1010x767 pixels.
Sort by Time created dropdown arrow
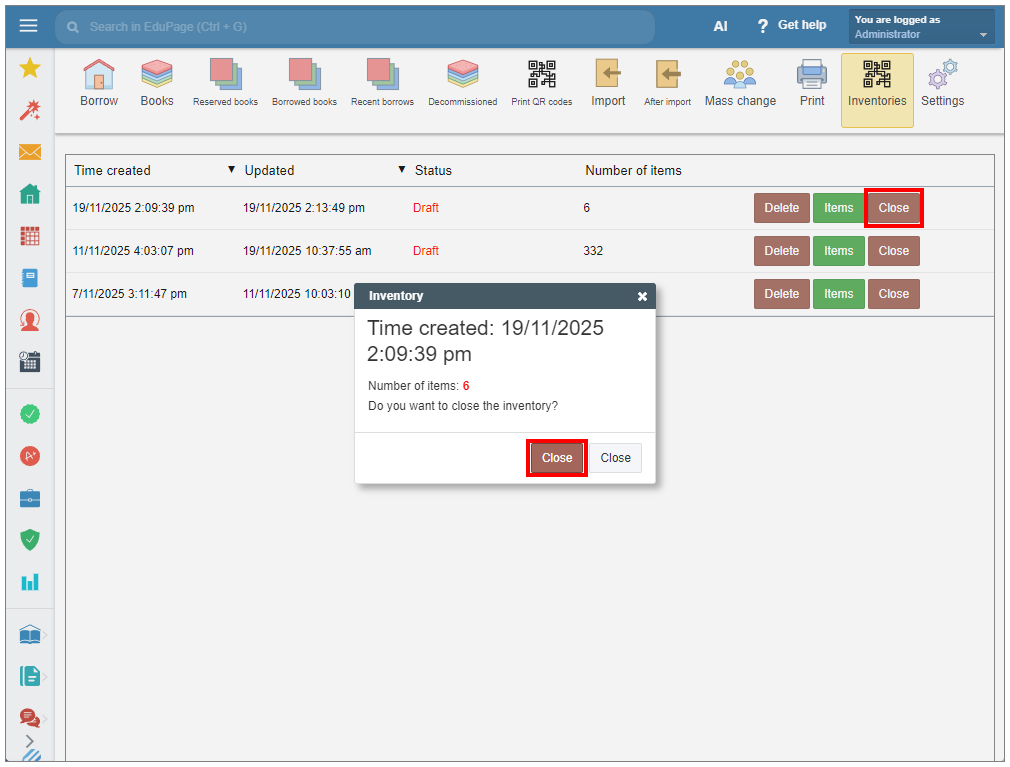pos(232,170)
